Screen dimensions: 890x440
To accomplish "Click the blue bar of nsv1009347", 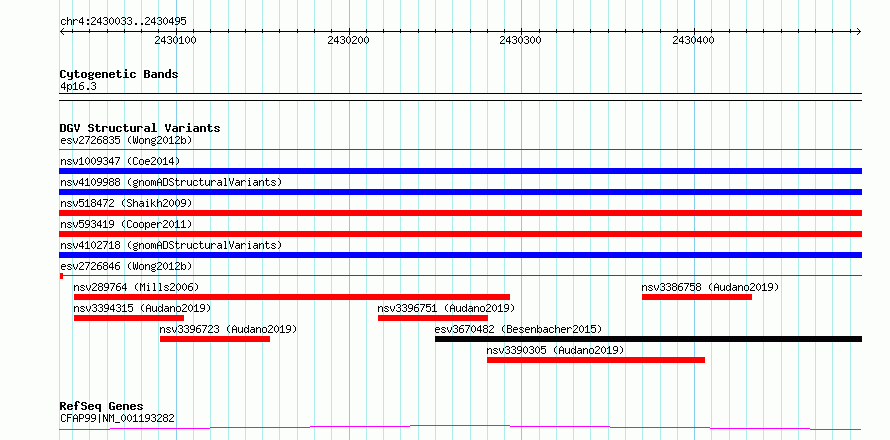I will click(x=460, y=171).
